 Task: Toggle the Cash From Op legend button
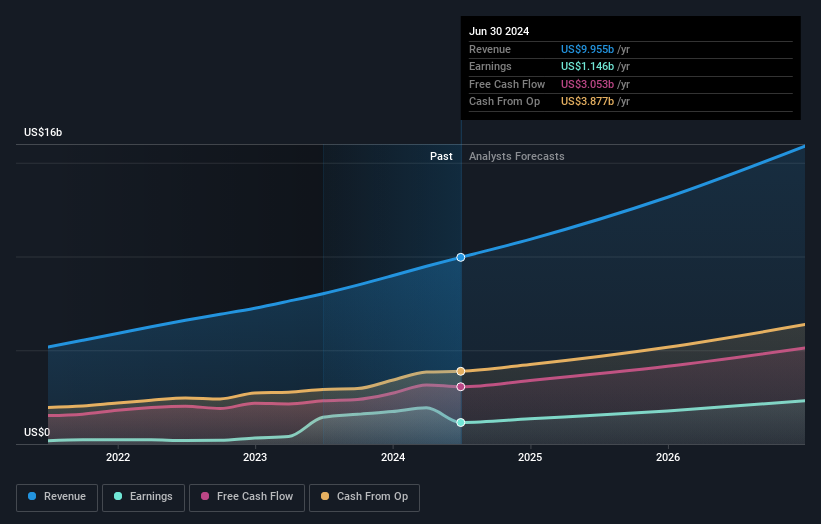(x=364, y=497)
